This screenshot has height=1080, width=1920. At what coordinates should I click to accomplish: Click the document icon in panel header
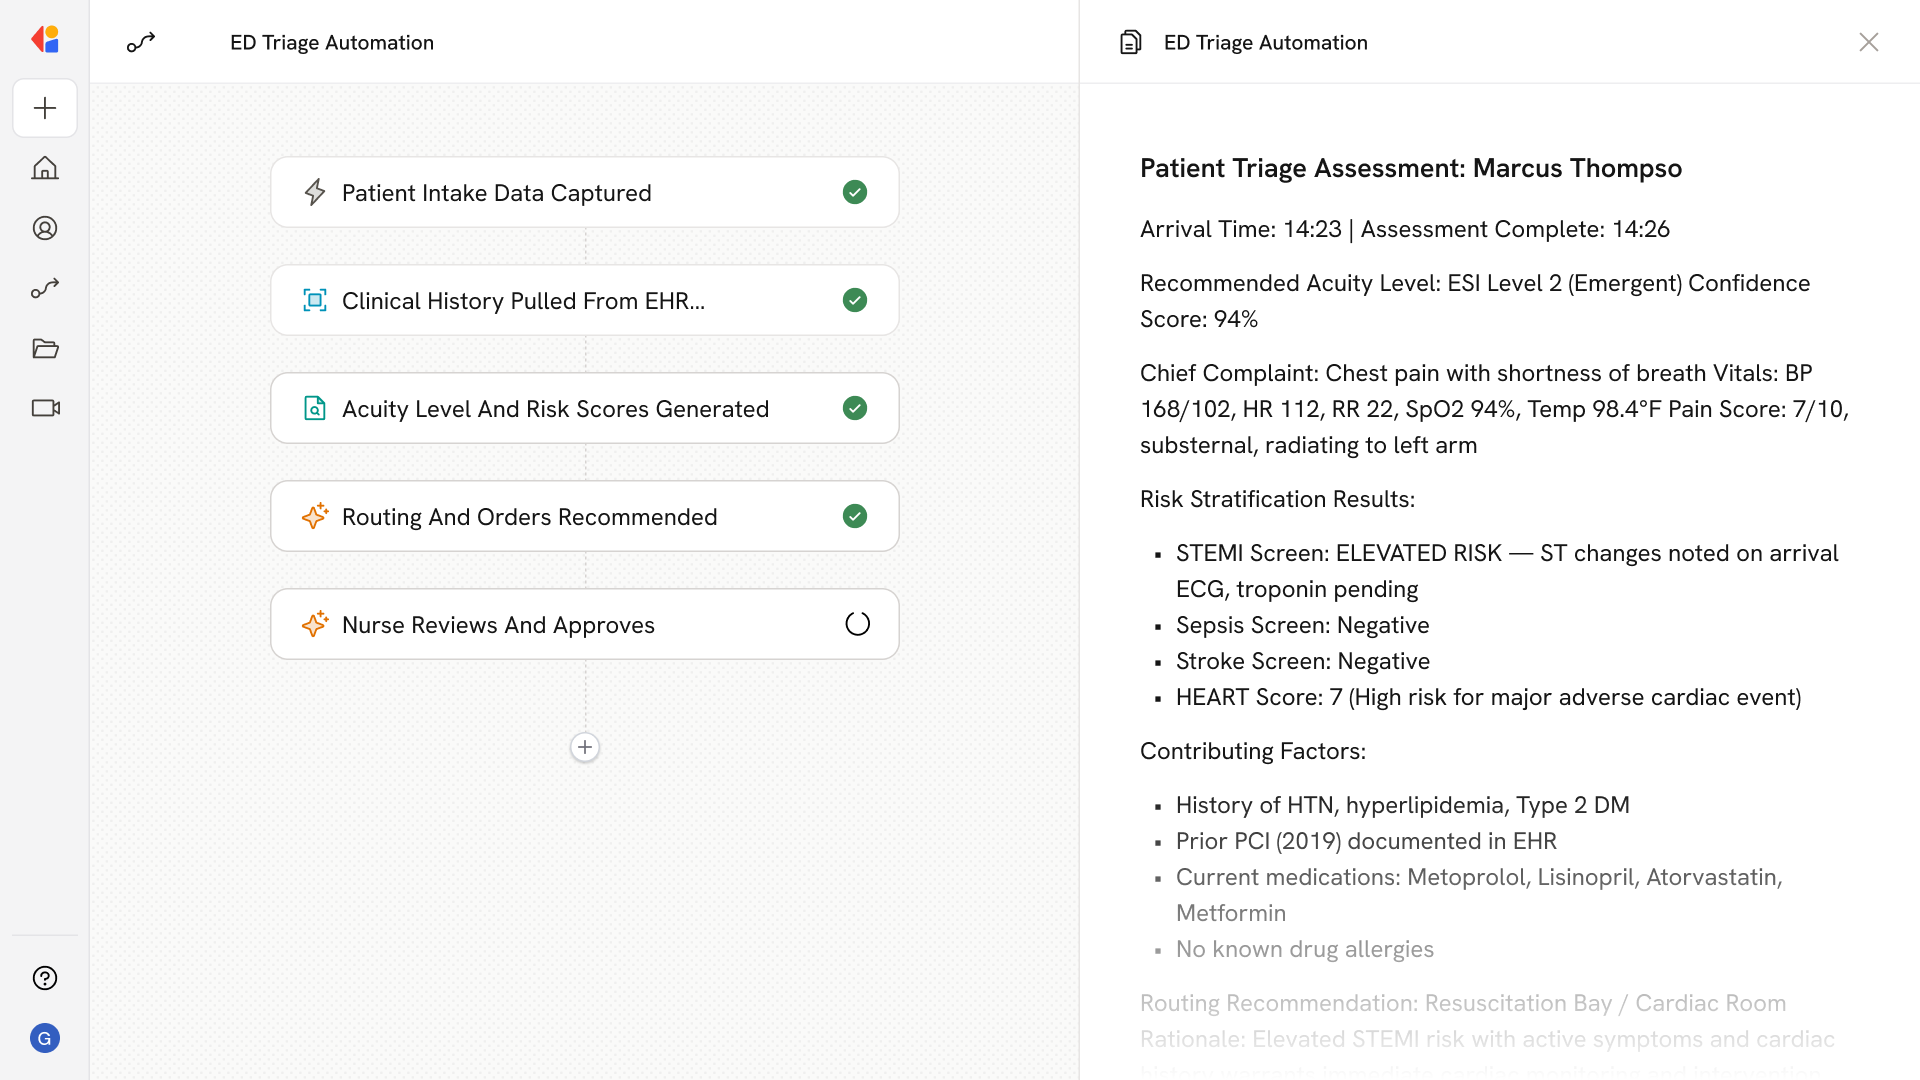(x=1130, y=42)
